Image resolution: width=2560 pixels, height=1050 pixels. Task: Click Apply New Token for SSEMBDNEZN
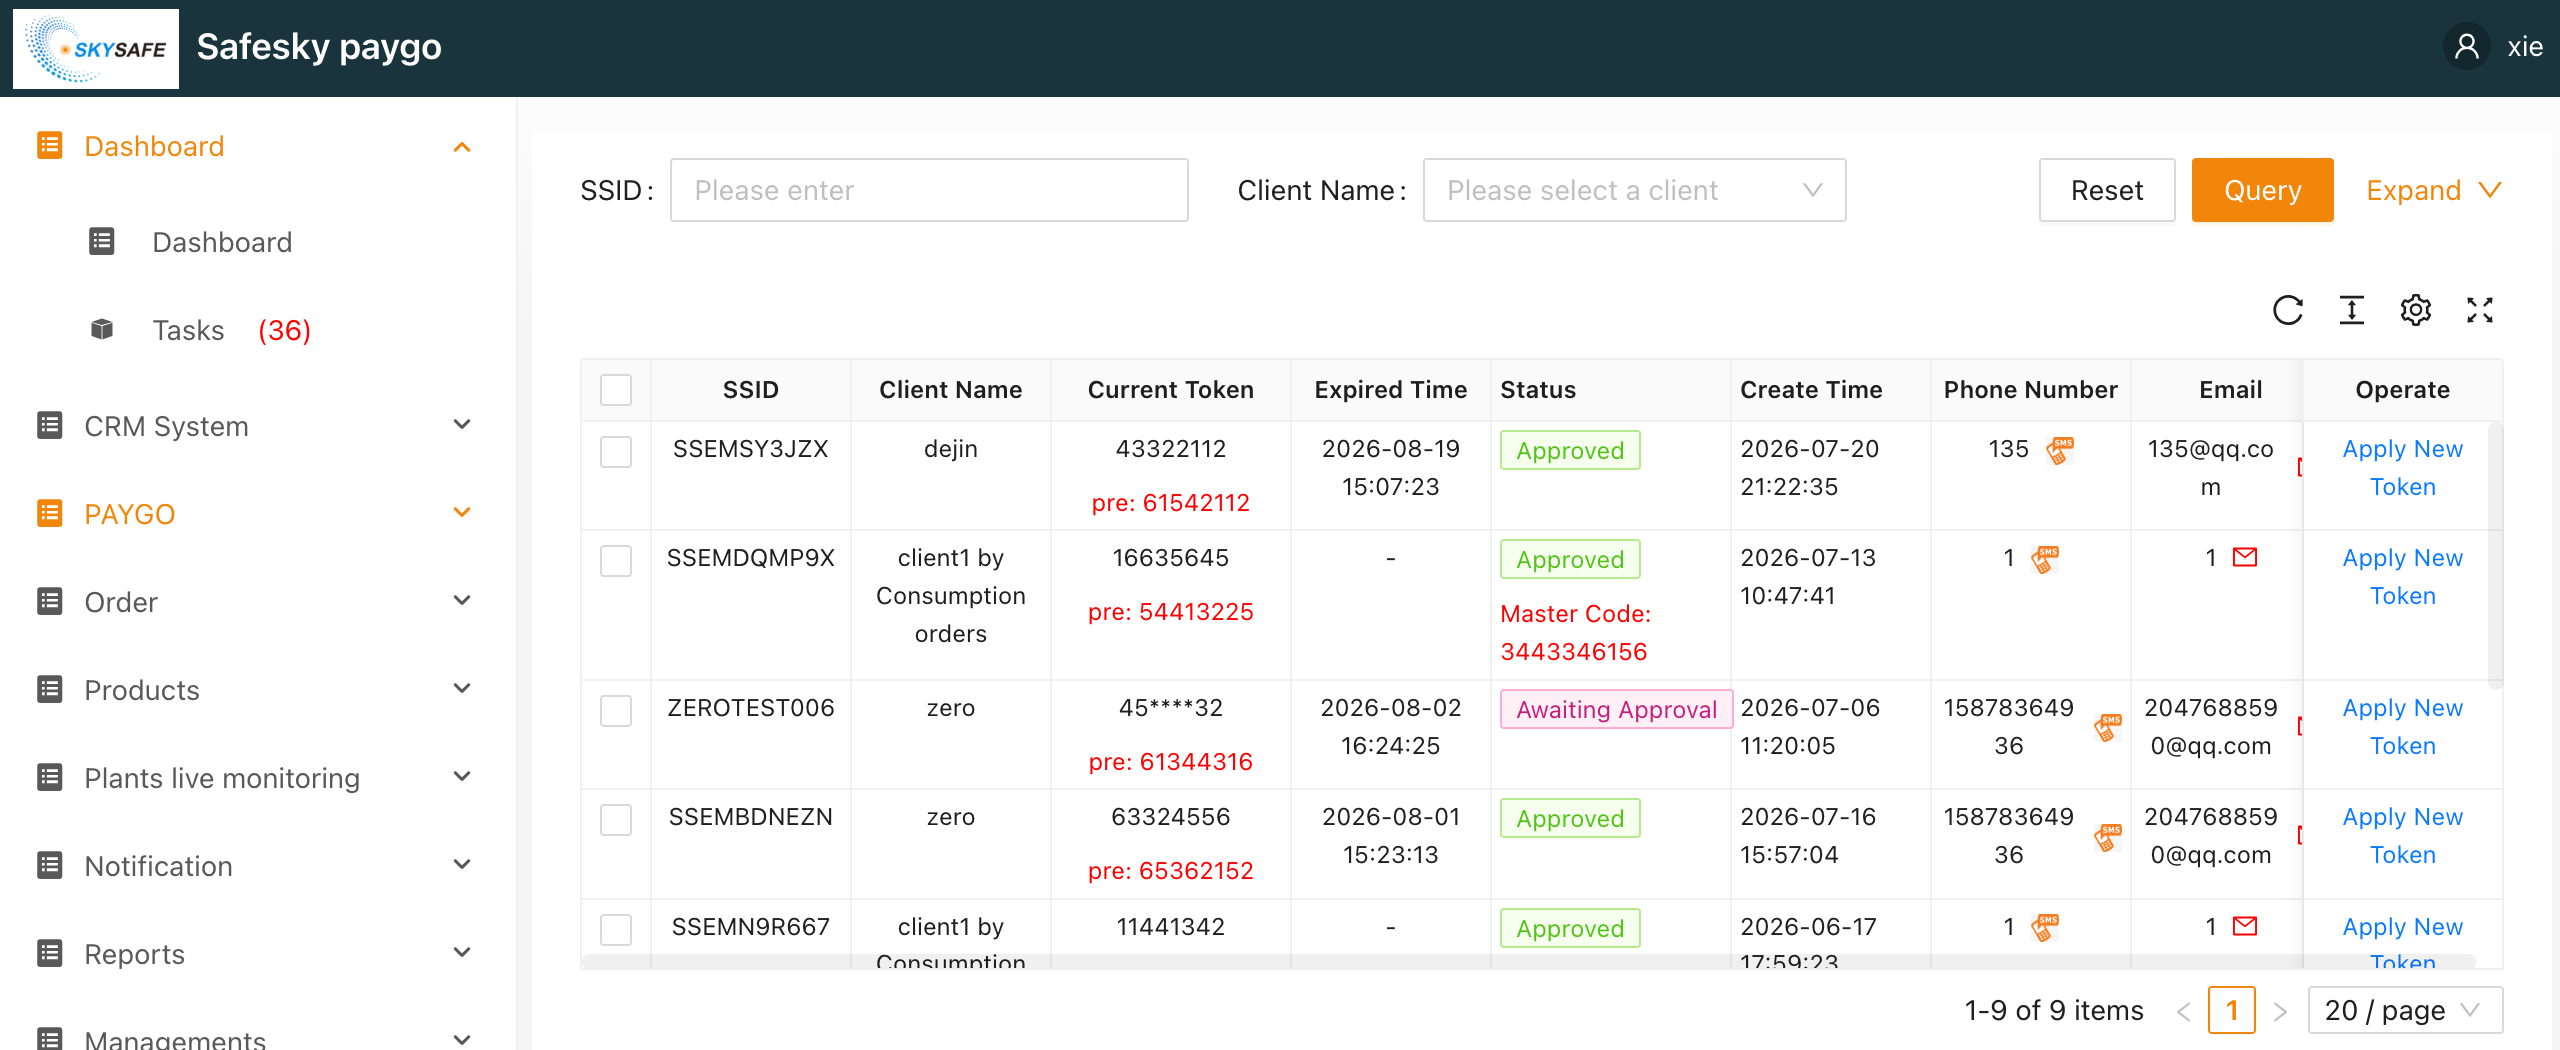coord(2402,835)
